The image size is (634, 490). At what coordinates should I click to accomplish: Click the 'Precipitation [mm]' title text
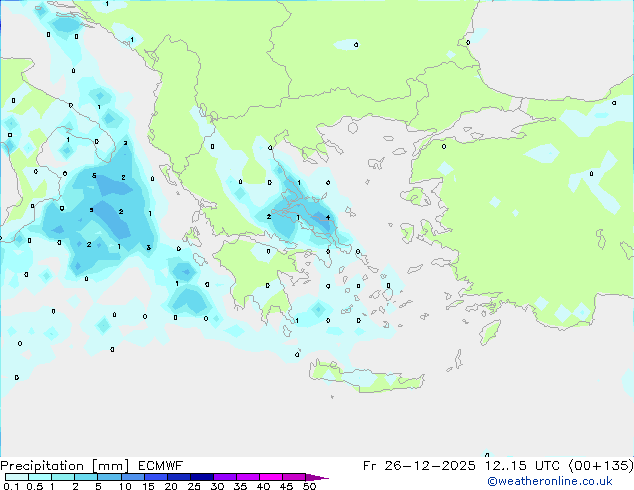tap(65, 466)
